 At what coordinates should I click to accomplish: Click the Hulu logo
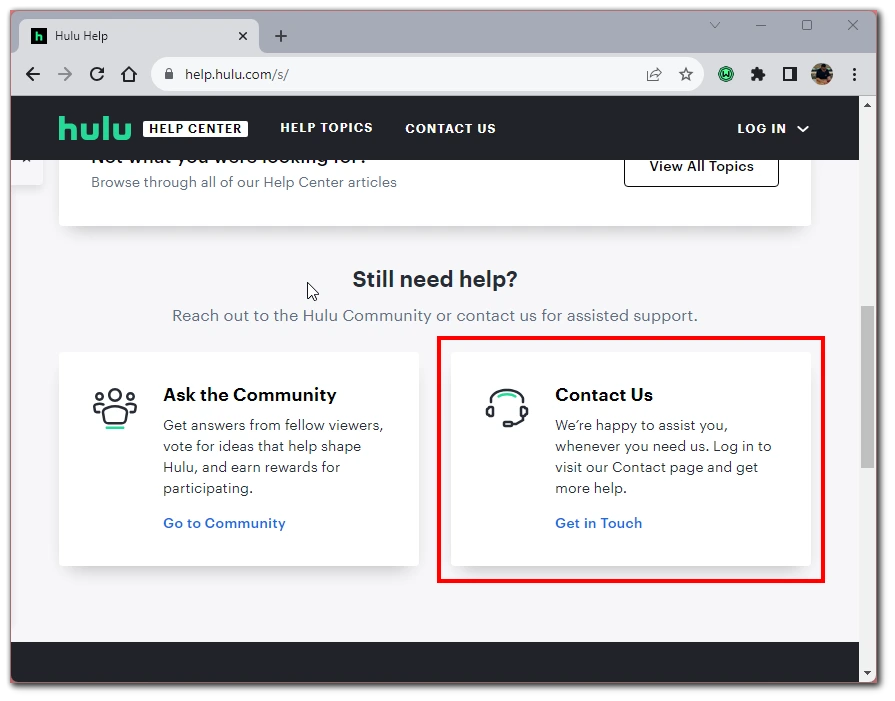[x=95, y=128]
